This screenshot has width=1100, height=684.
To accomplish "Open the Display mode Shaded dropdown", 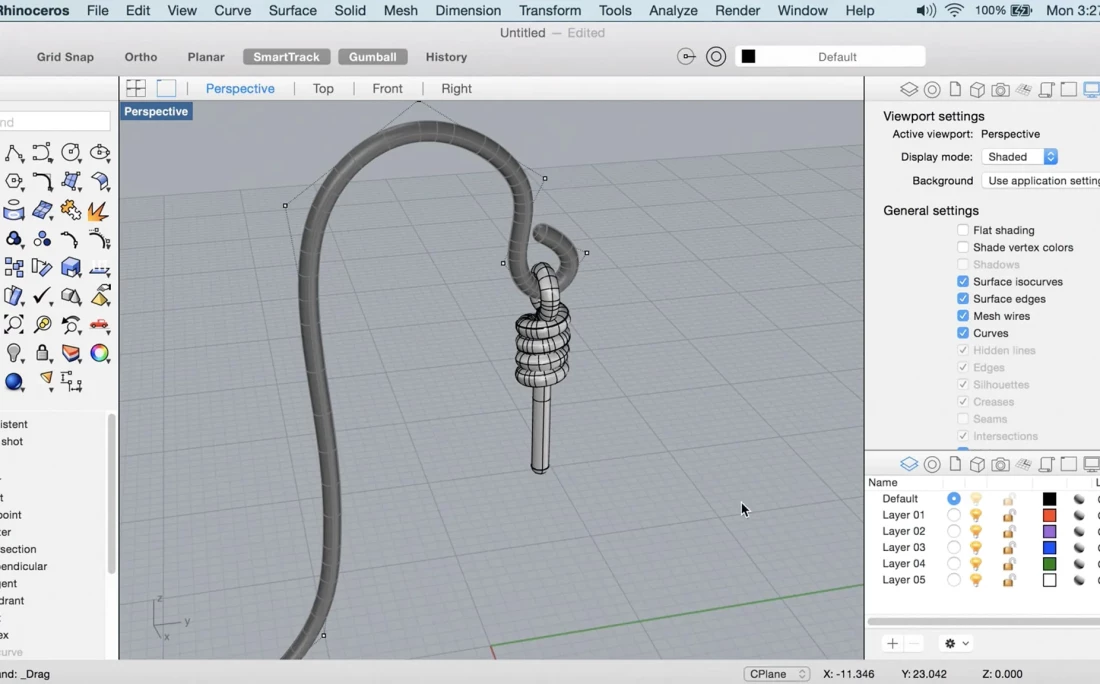I will coord(1019,156).
